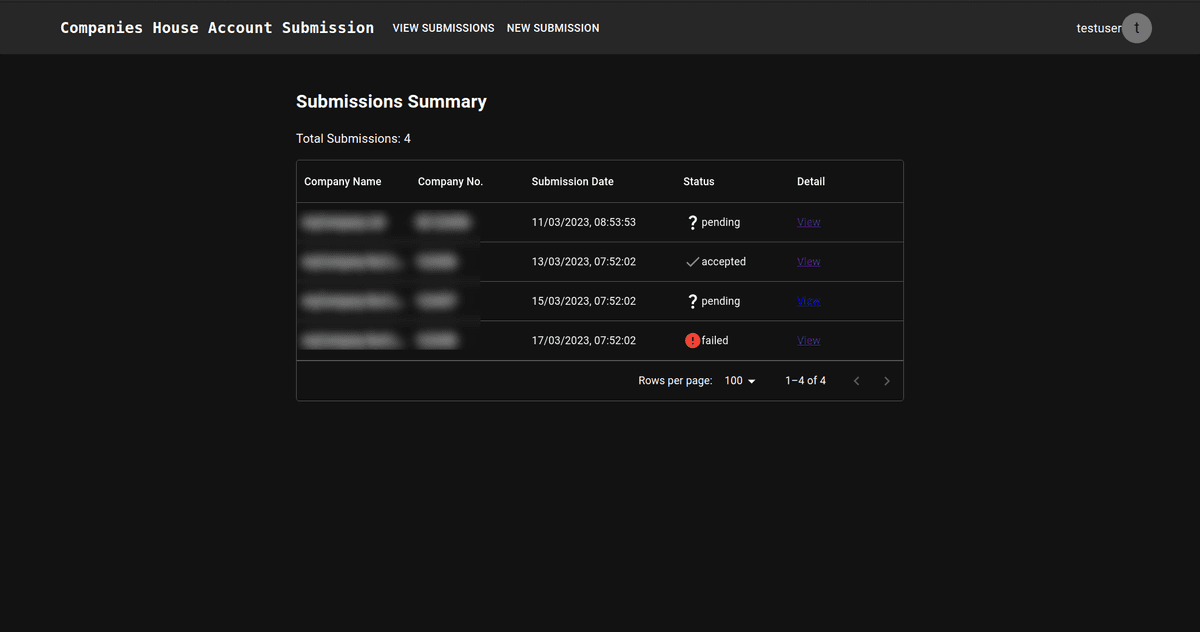View details of the 11/03/2023 submission
The width and height of the screenshot is (1200, 632).
tap(809, 222)
